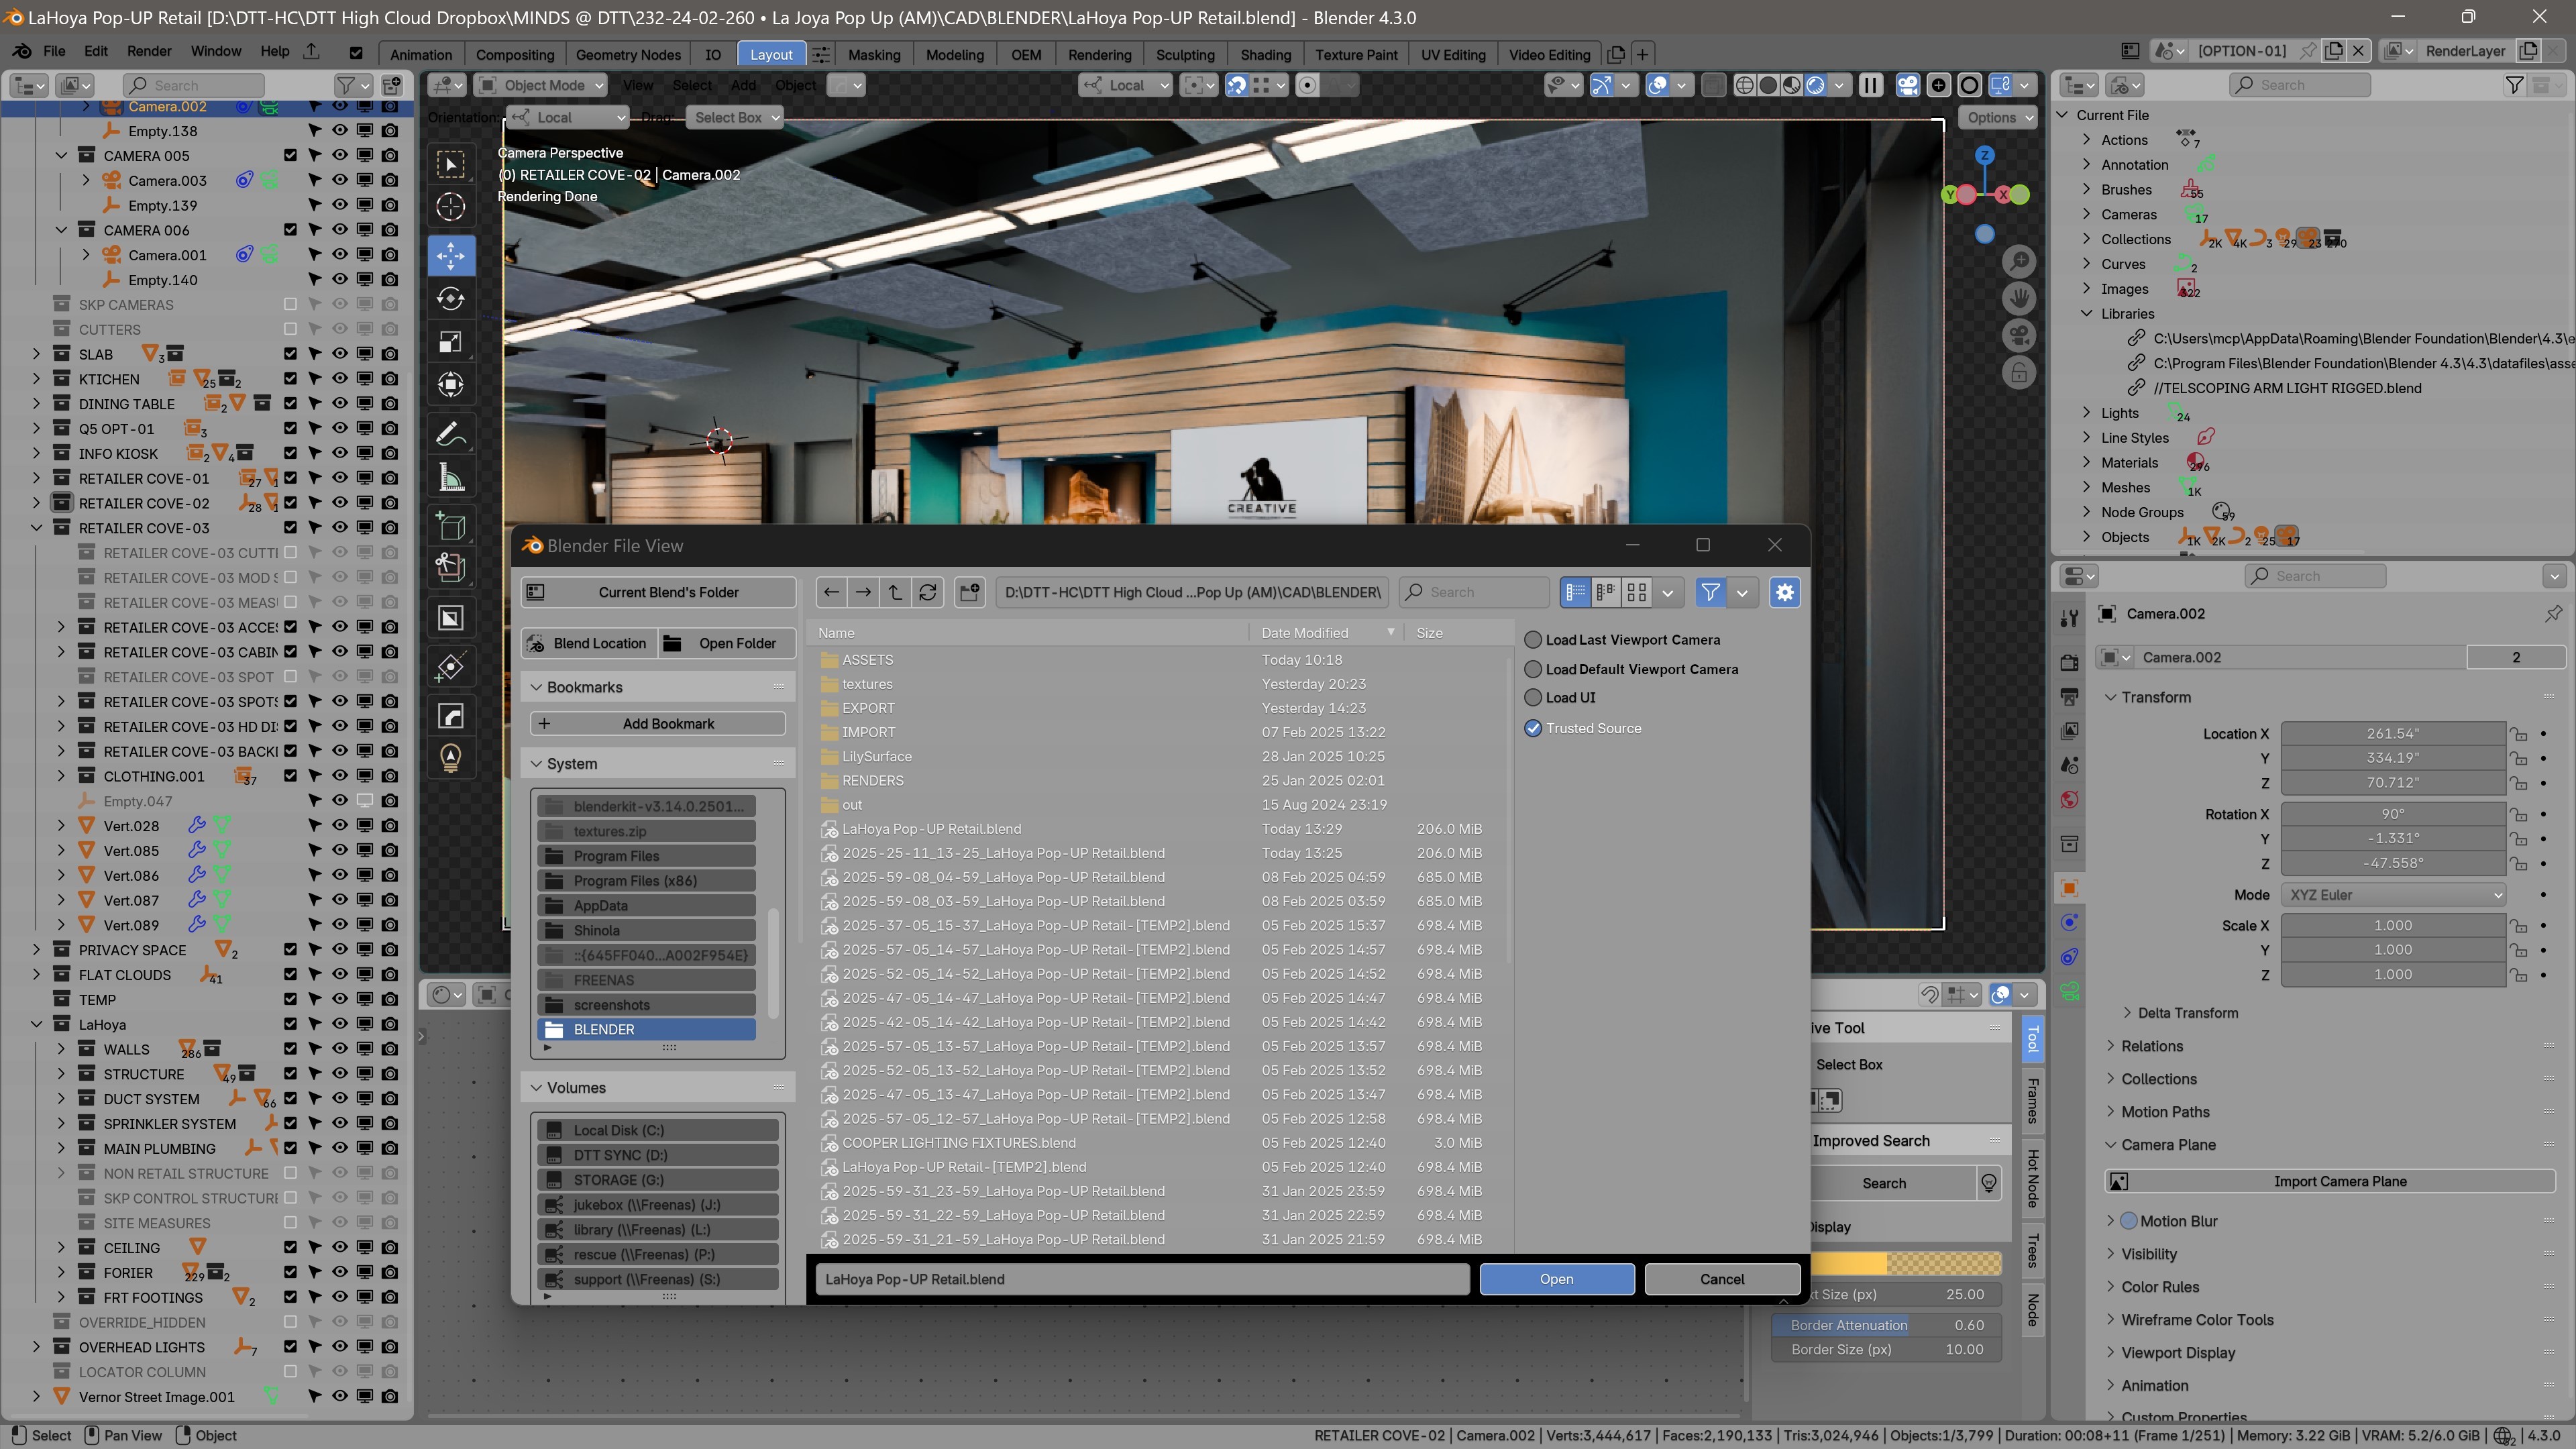This screenshot has width=2576, height=1449.
Task: Open the Object Mode dropdown
Action: 541,85
